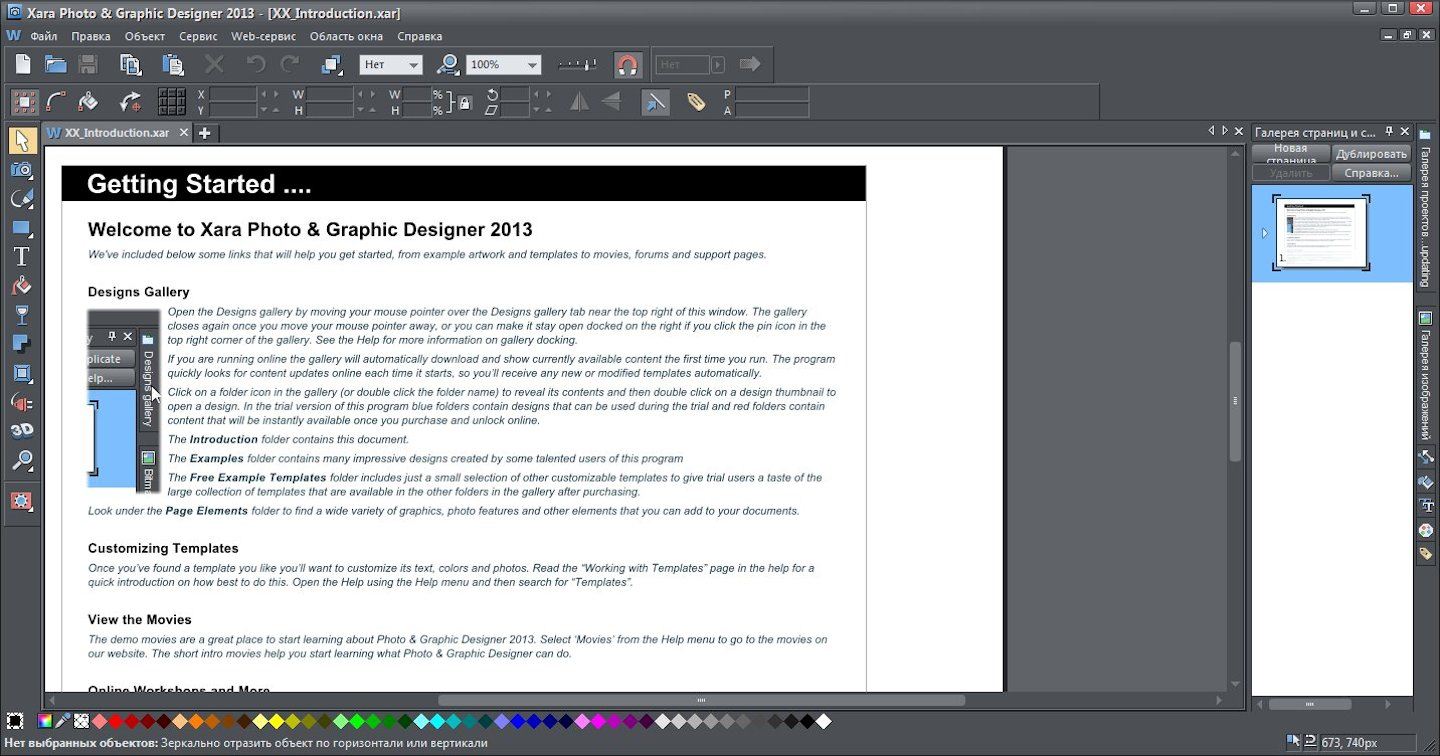Select page 1 thumbnail in gallery
1440x756 pixels.
pyautogui.click(x=1321, y=232)
